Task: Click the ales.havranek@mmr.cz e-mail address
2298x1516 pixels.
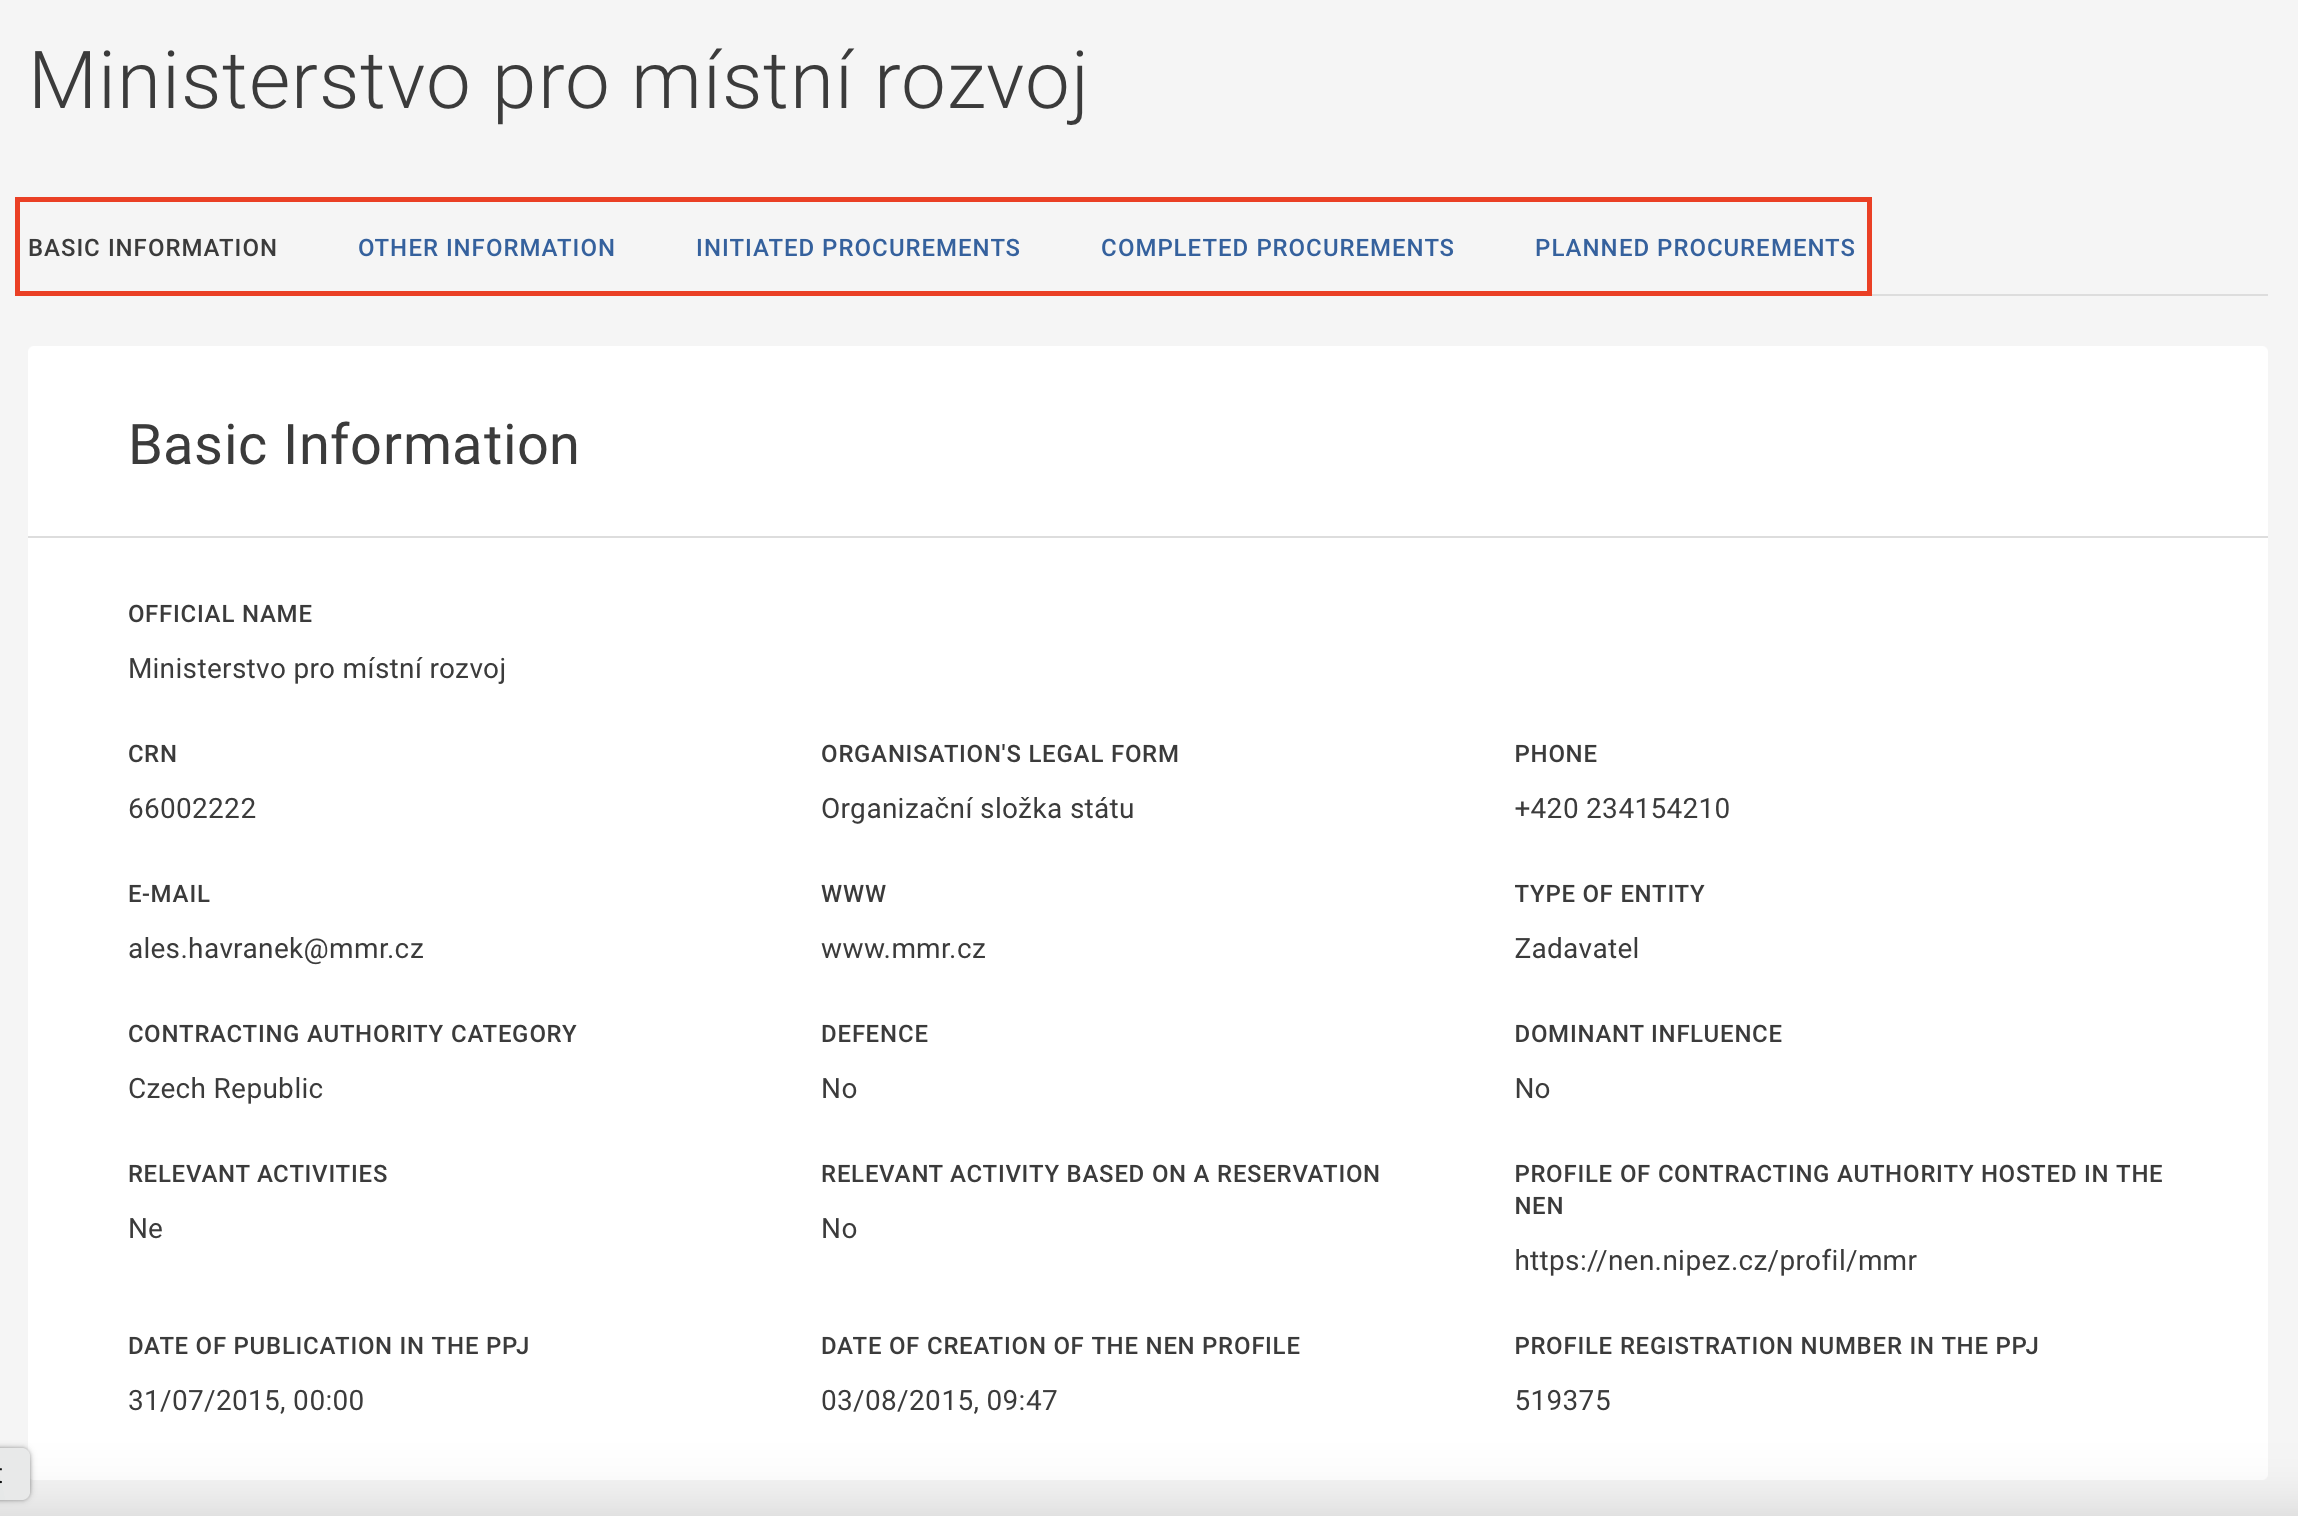Action: (276, 948)
